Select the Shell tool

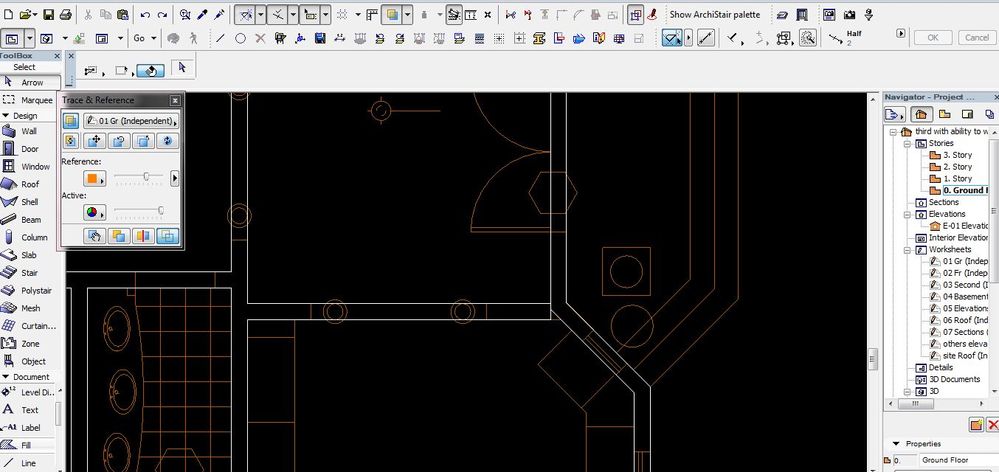[29, 202]
